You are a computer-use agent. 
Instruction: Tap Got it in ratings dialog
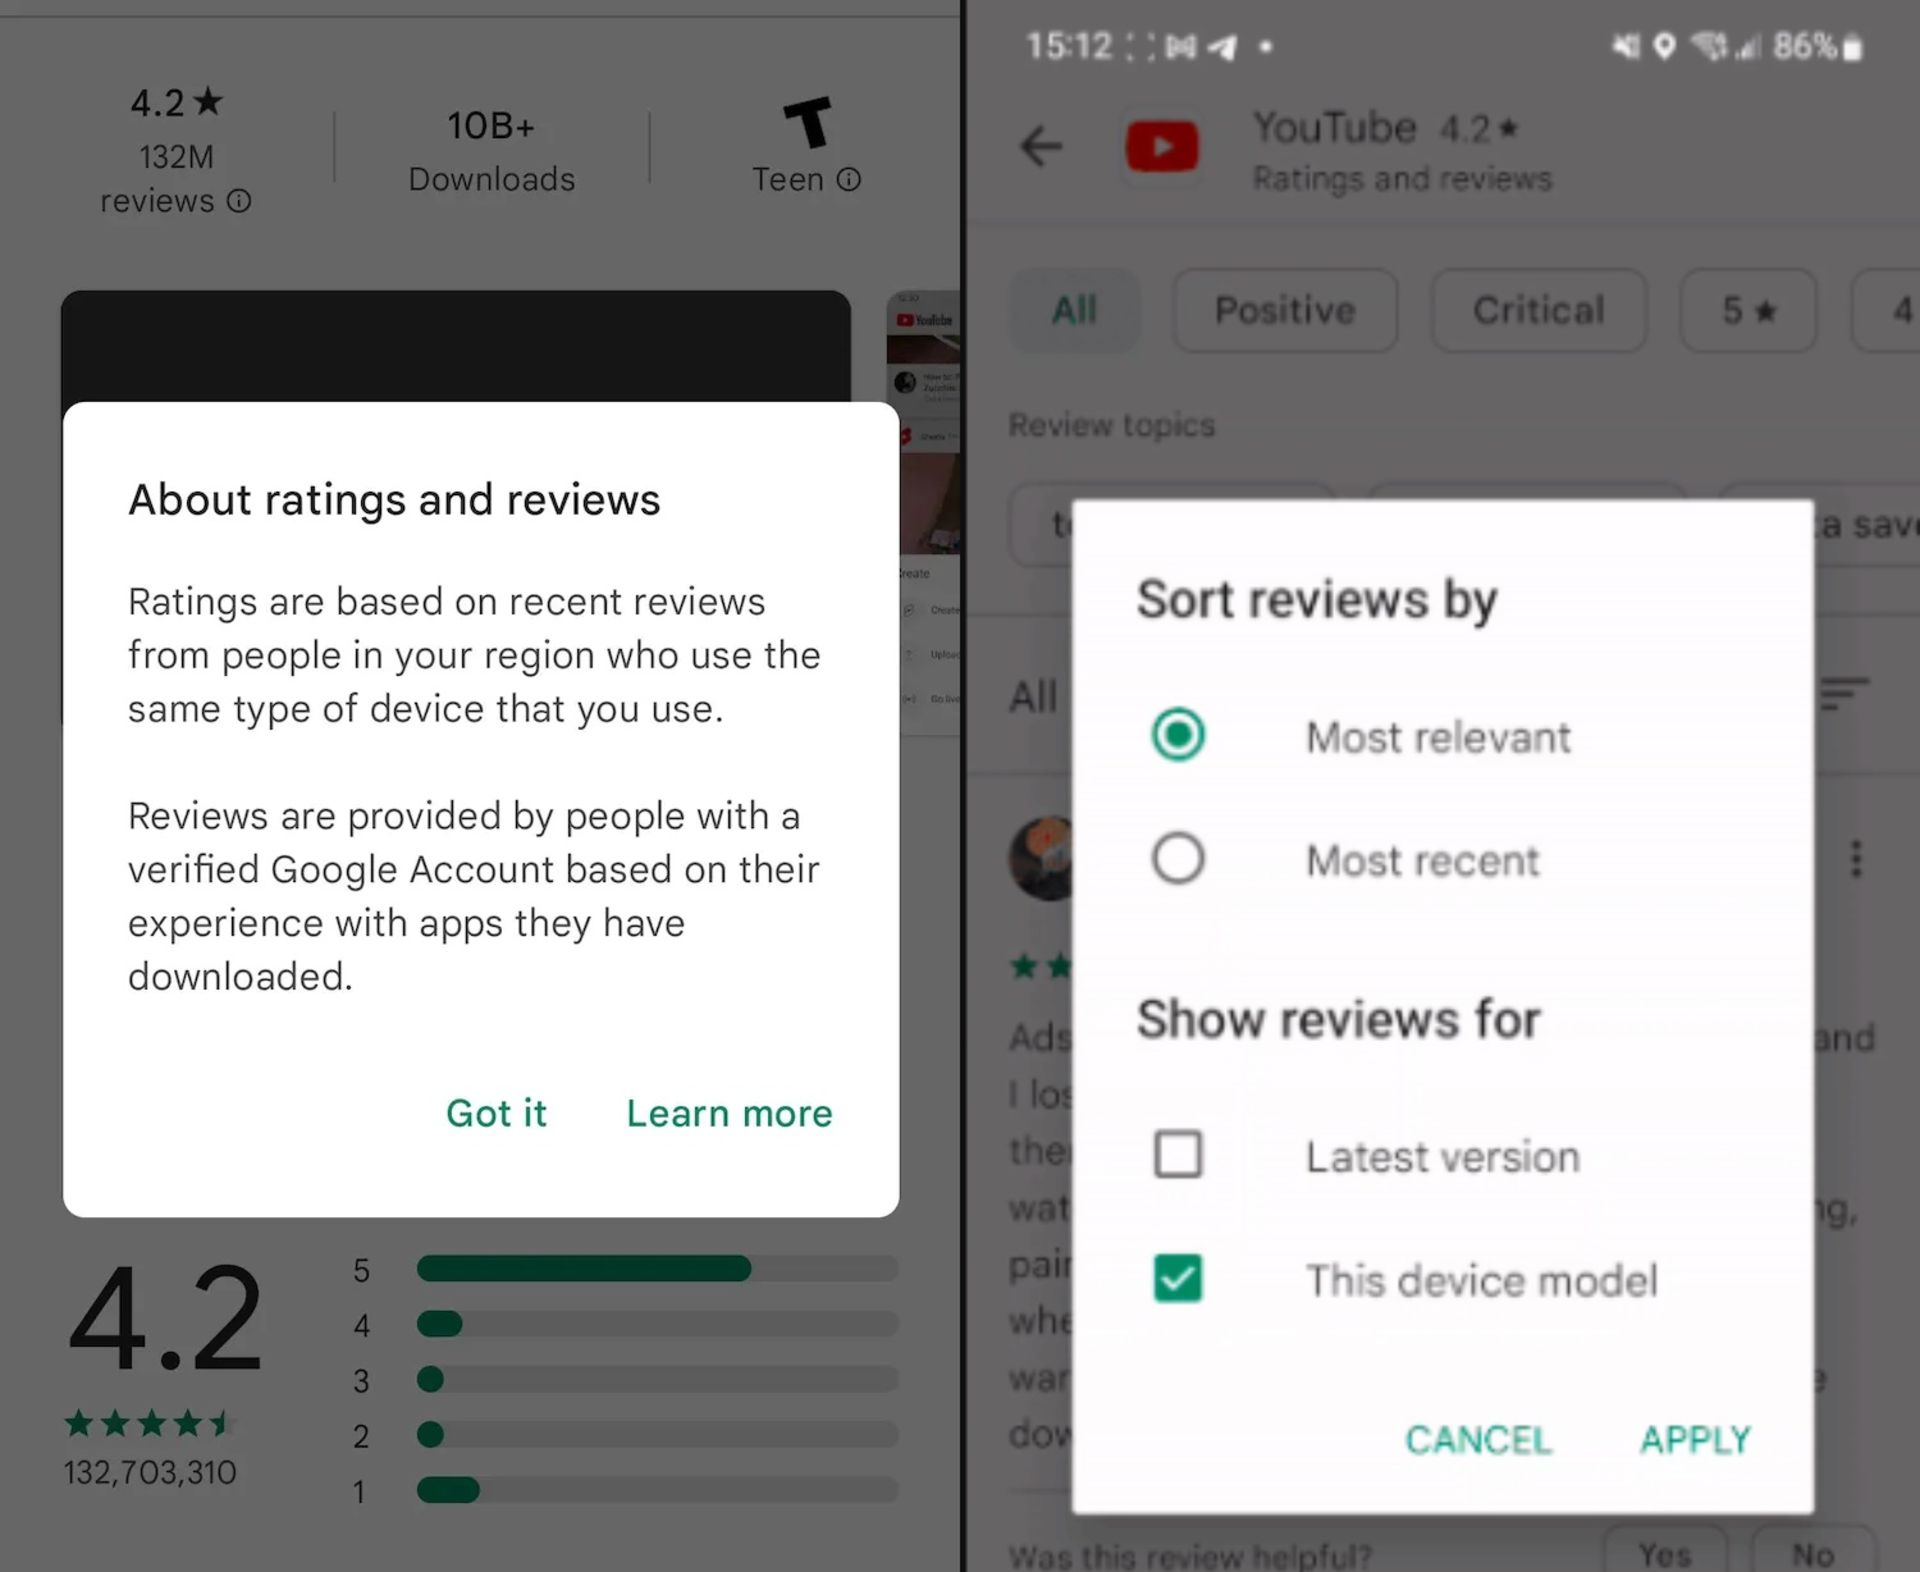click(x=496, y=1113)
